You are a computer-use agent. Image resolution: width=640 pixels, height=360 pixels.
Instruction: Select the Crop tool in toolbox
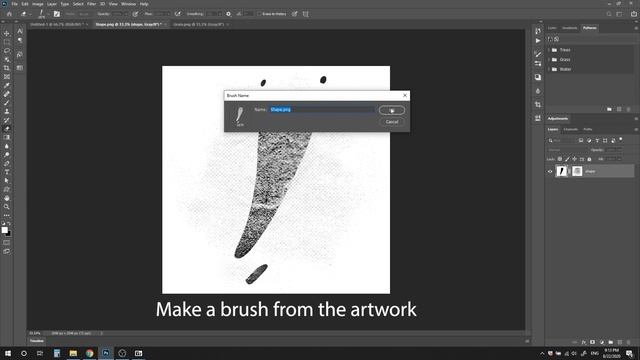pyautogui.click(x=7, y=68)
